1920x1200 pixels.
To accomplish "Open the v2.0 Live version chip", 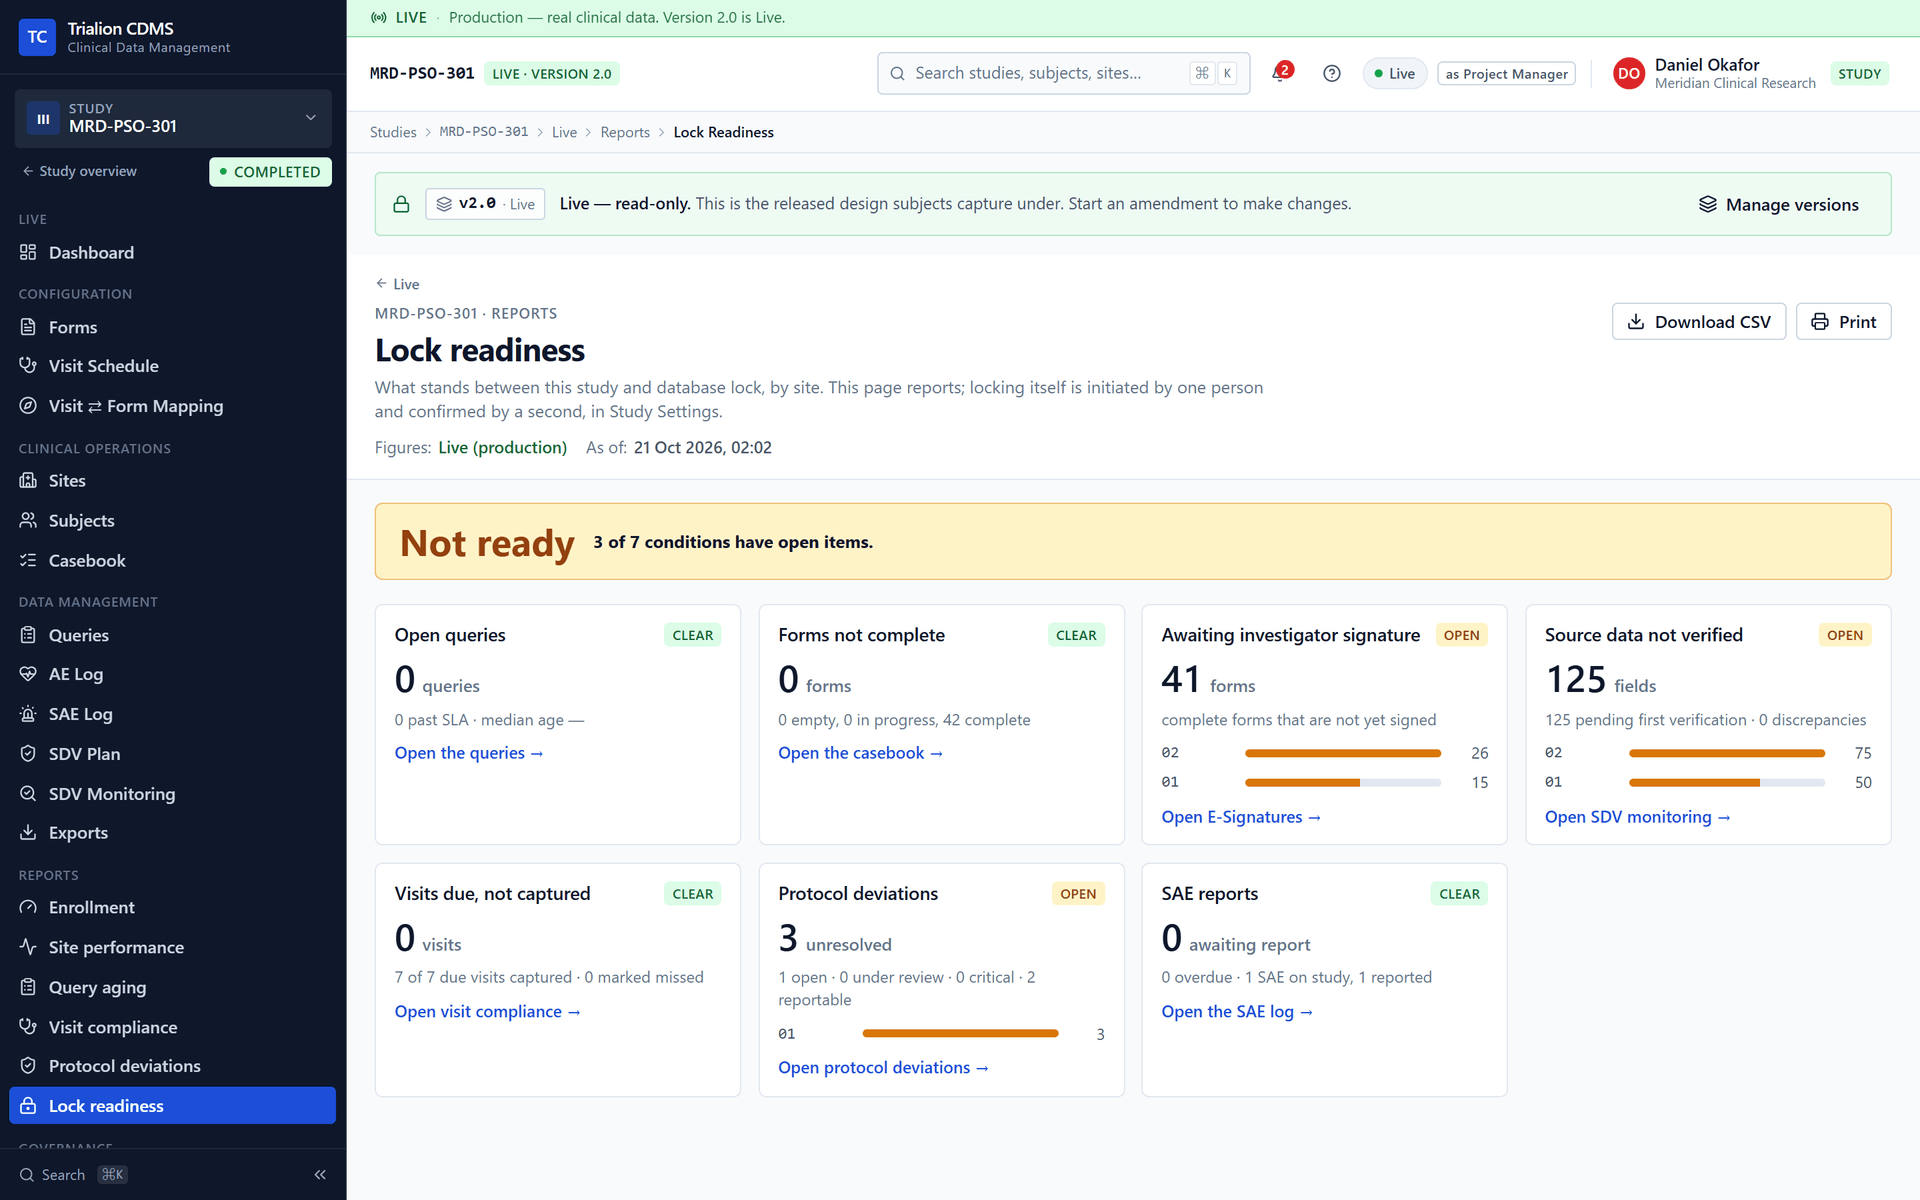I will pyautogui.click(x=485, y=204).
